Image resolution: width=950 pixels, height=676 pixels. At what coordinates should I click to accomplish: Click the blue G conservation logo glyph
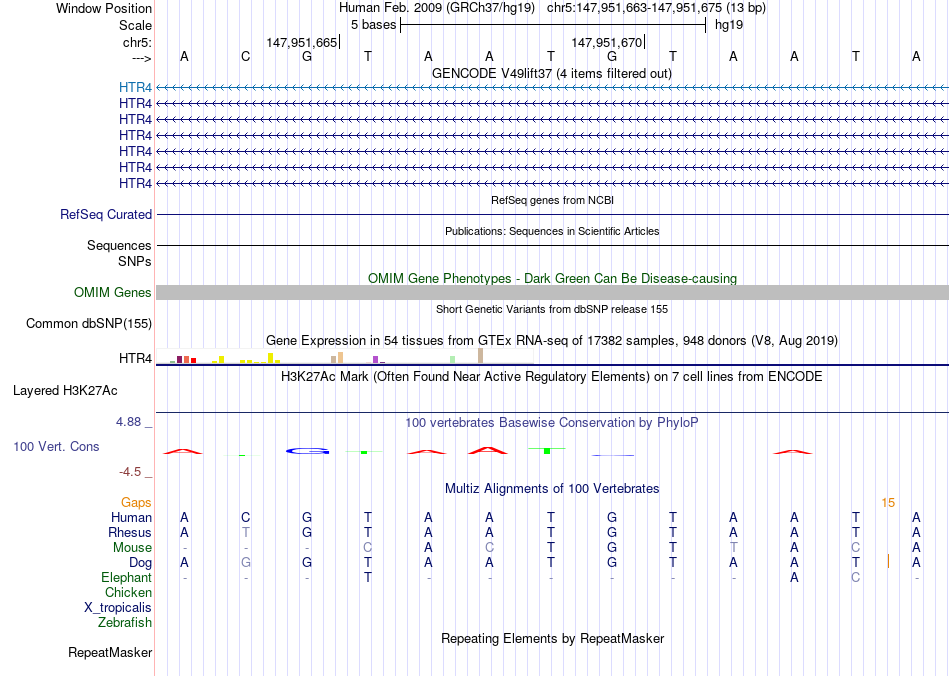click(308, 451)
